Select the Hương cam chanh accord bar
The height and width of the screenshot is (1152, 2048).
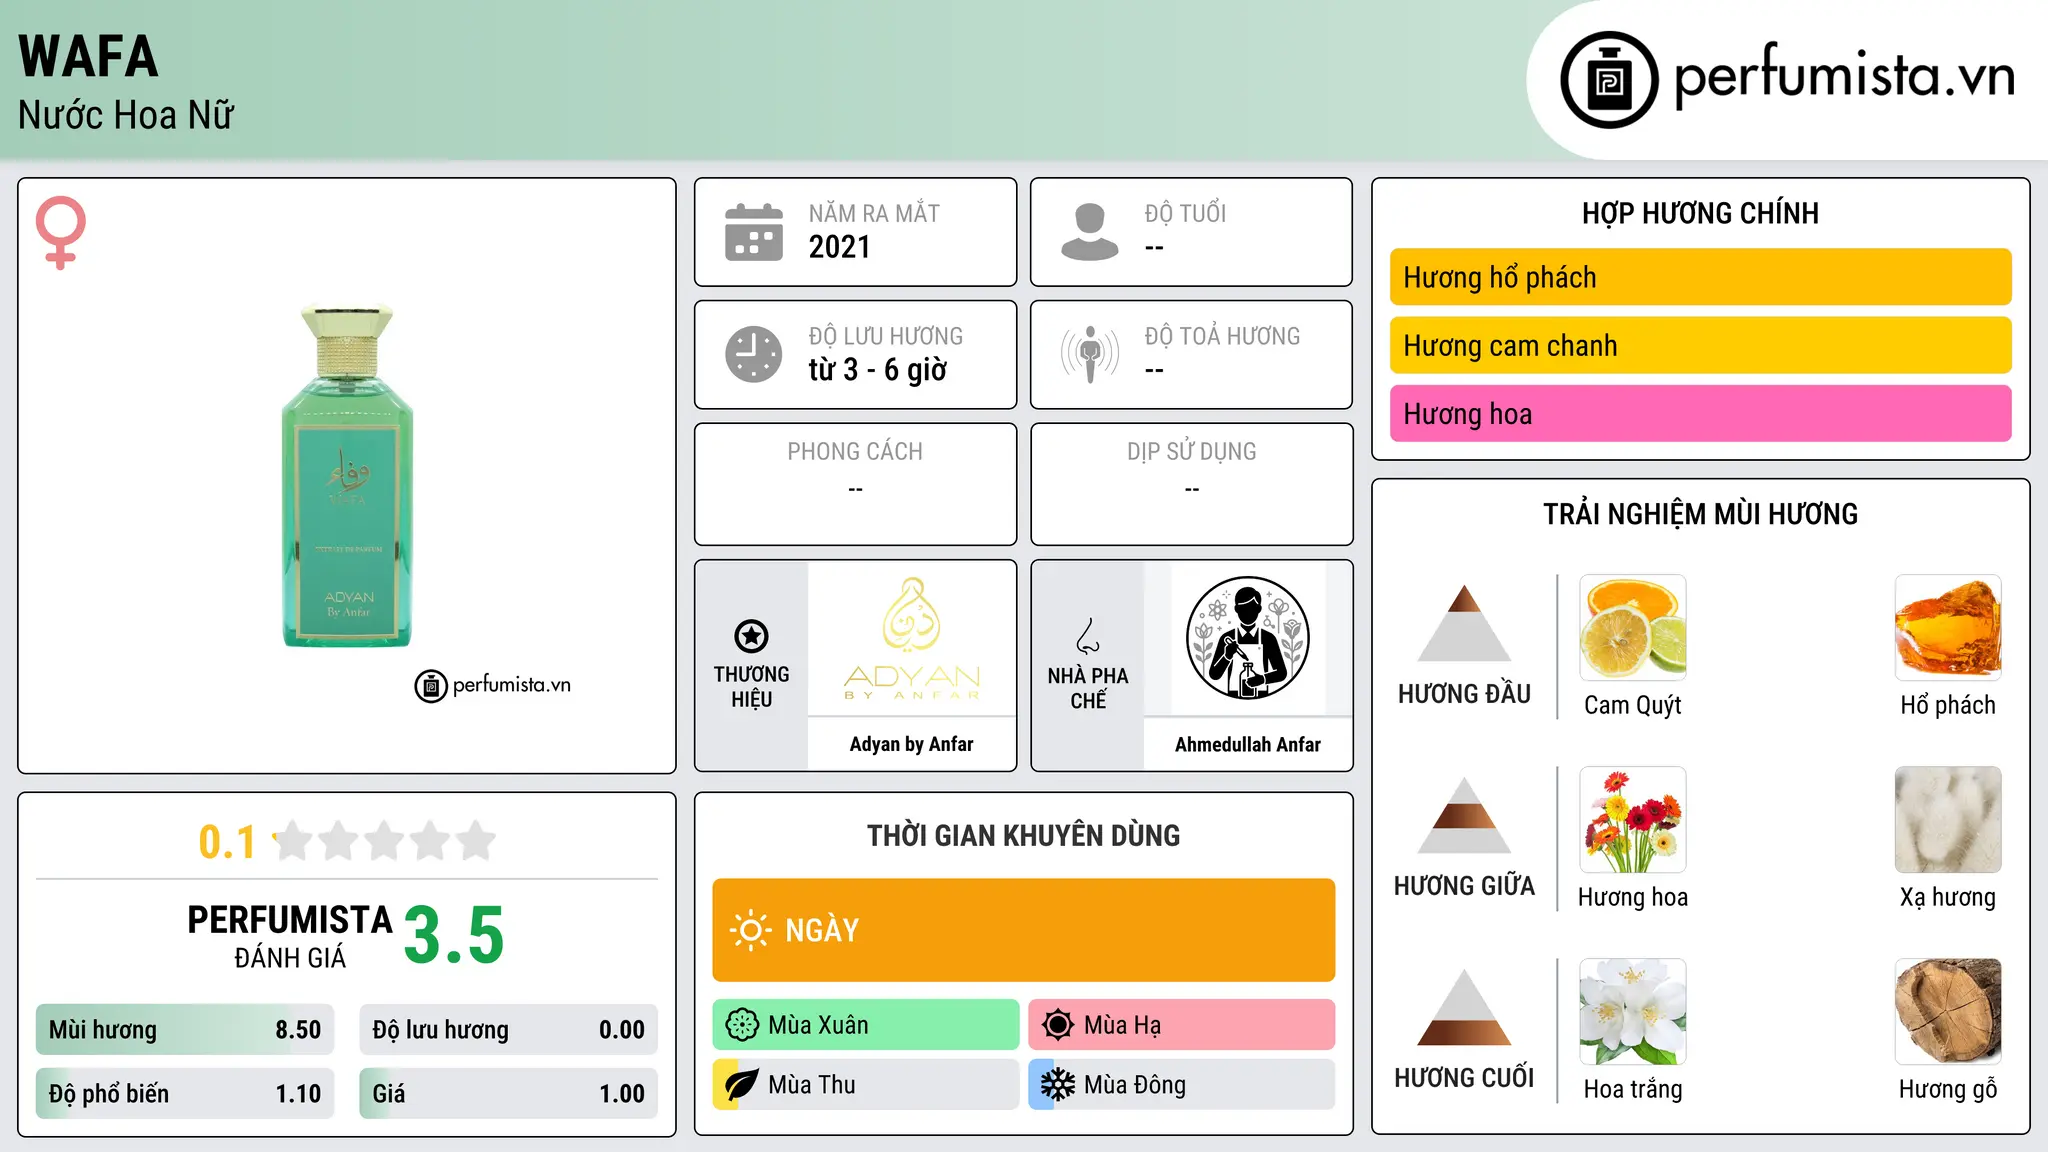(x=1700, y=345)
